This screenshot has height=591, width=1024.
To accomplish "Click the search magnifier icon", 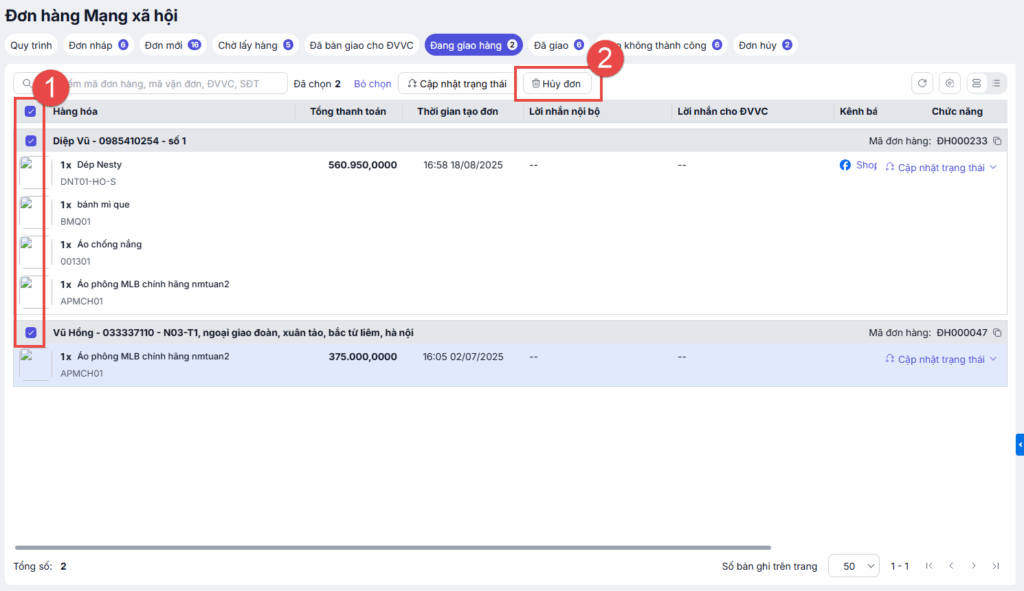I will (x=27, y=84).
